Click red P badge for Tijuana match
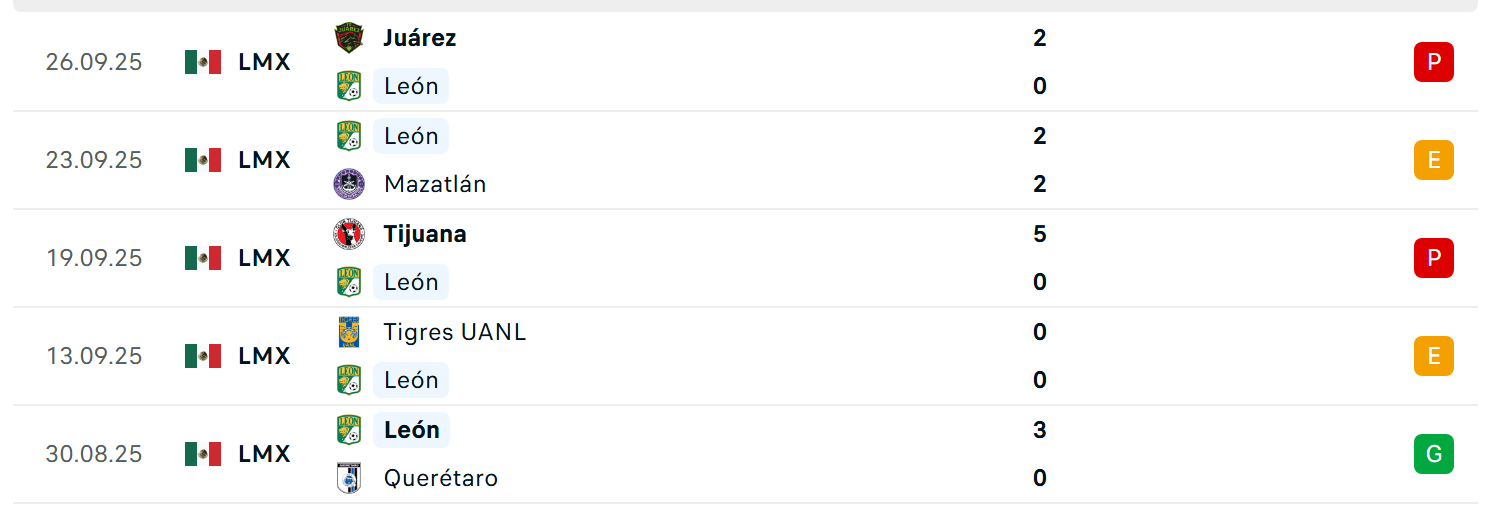 [x=1433, y=258]
